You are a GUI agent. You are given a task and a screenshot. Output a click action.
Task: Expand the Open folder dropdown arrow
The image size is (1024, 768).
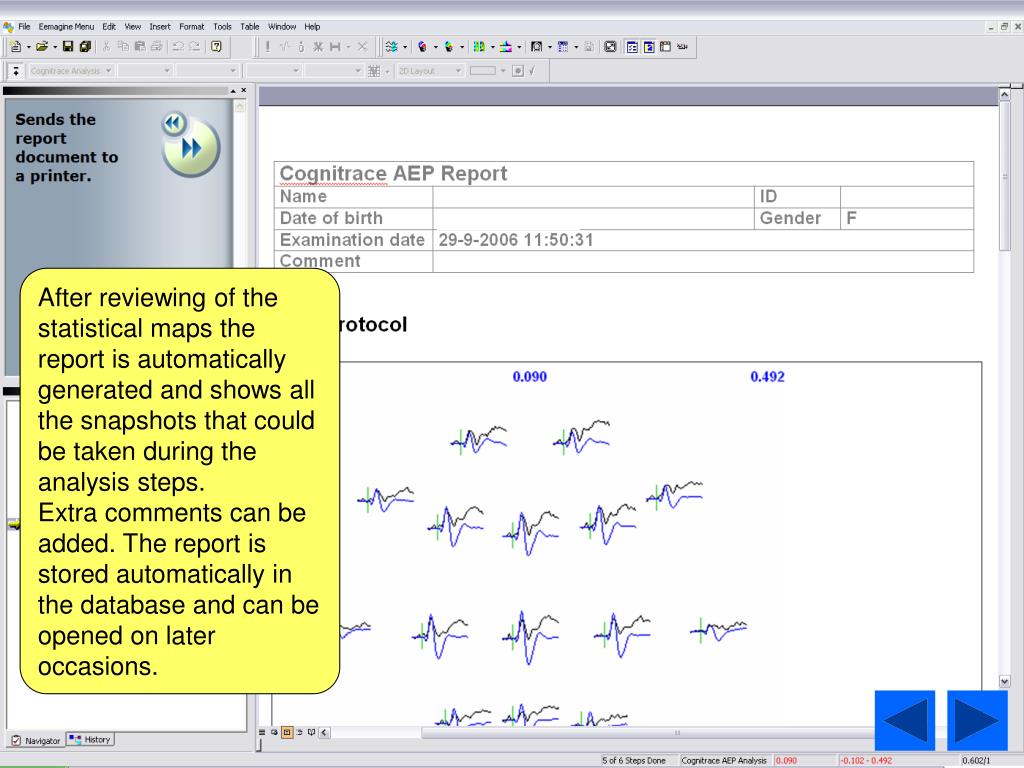coord(55,47)
